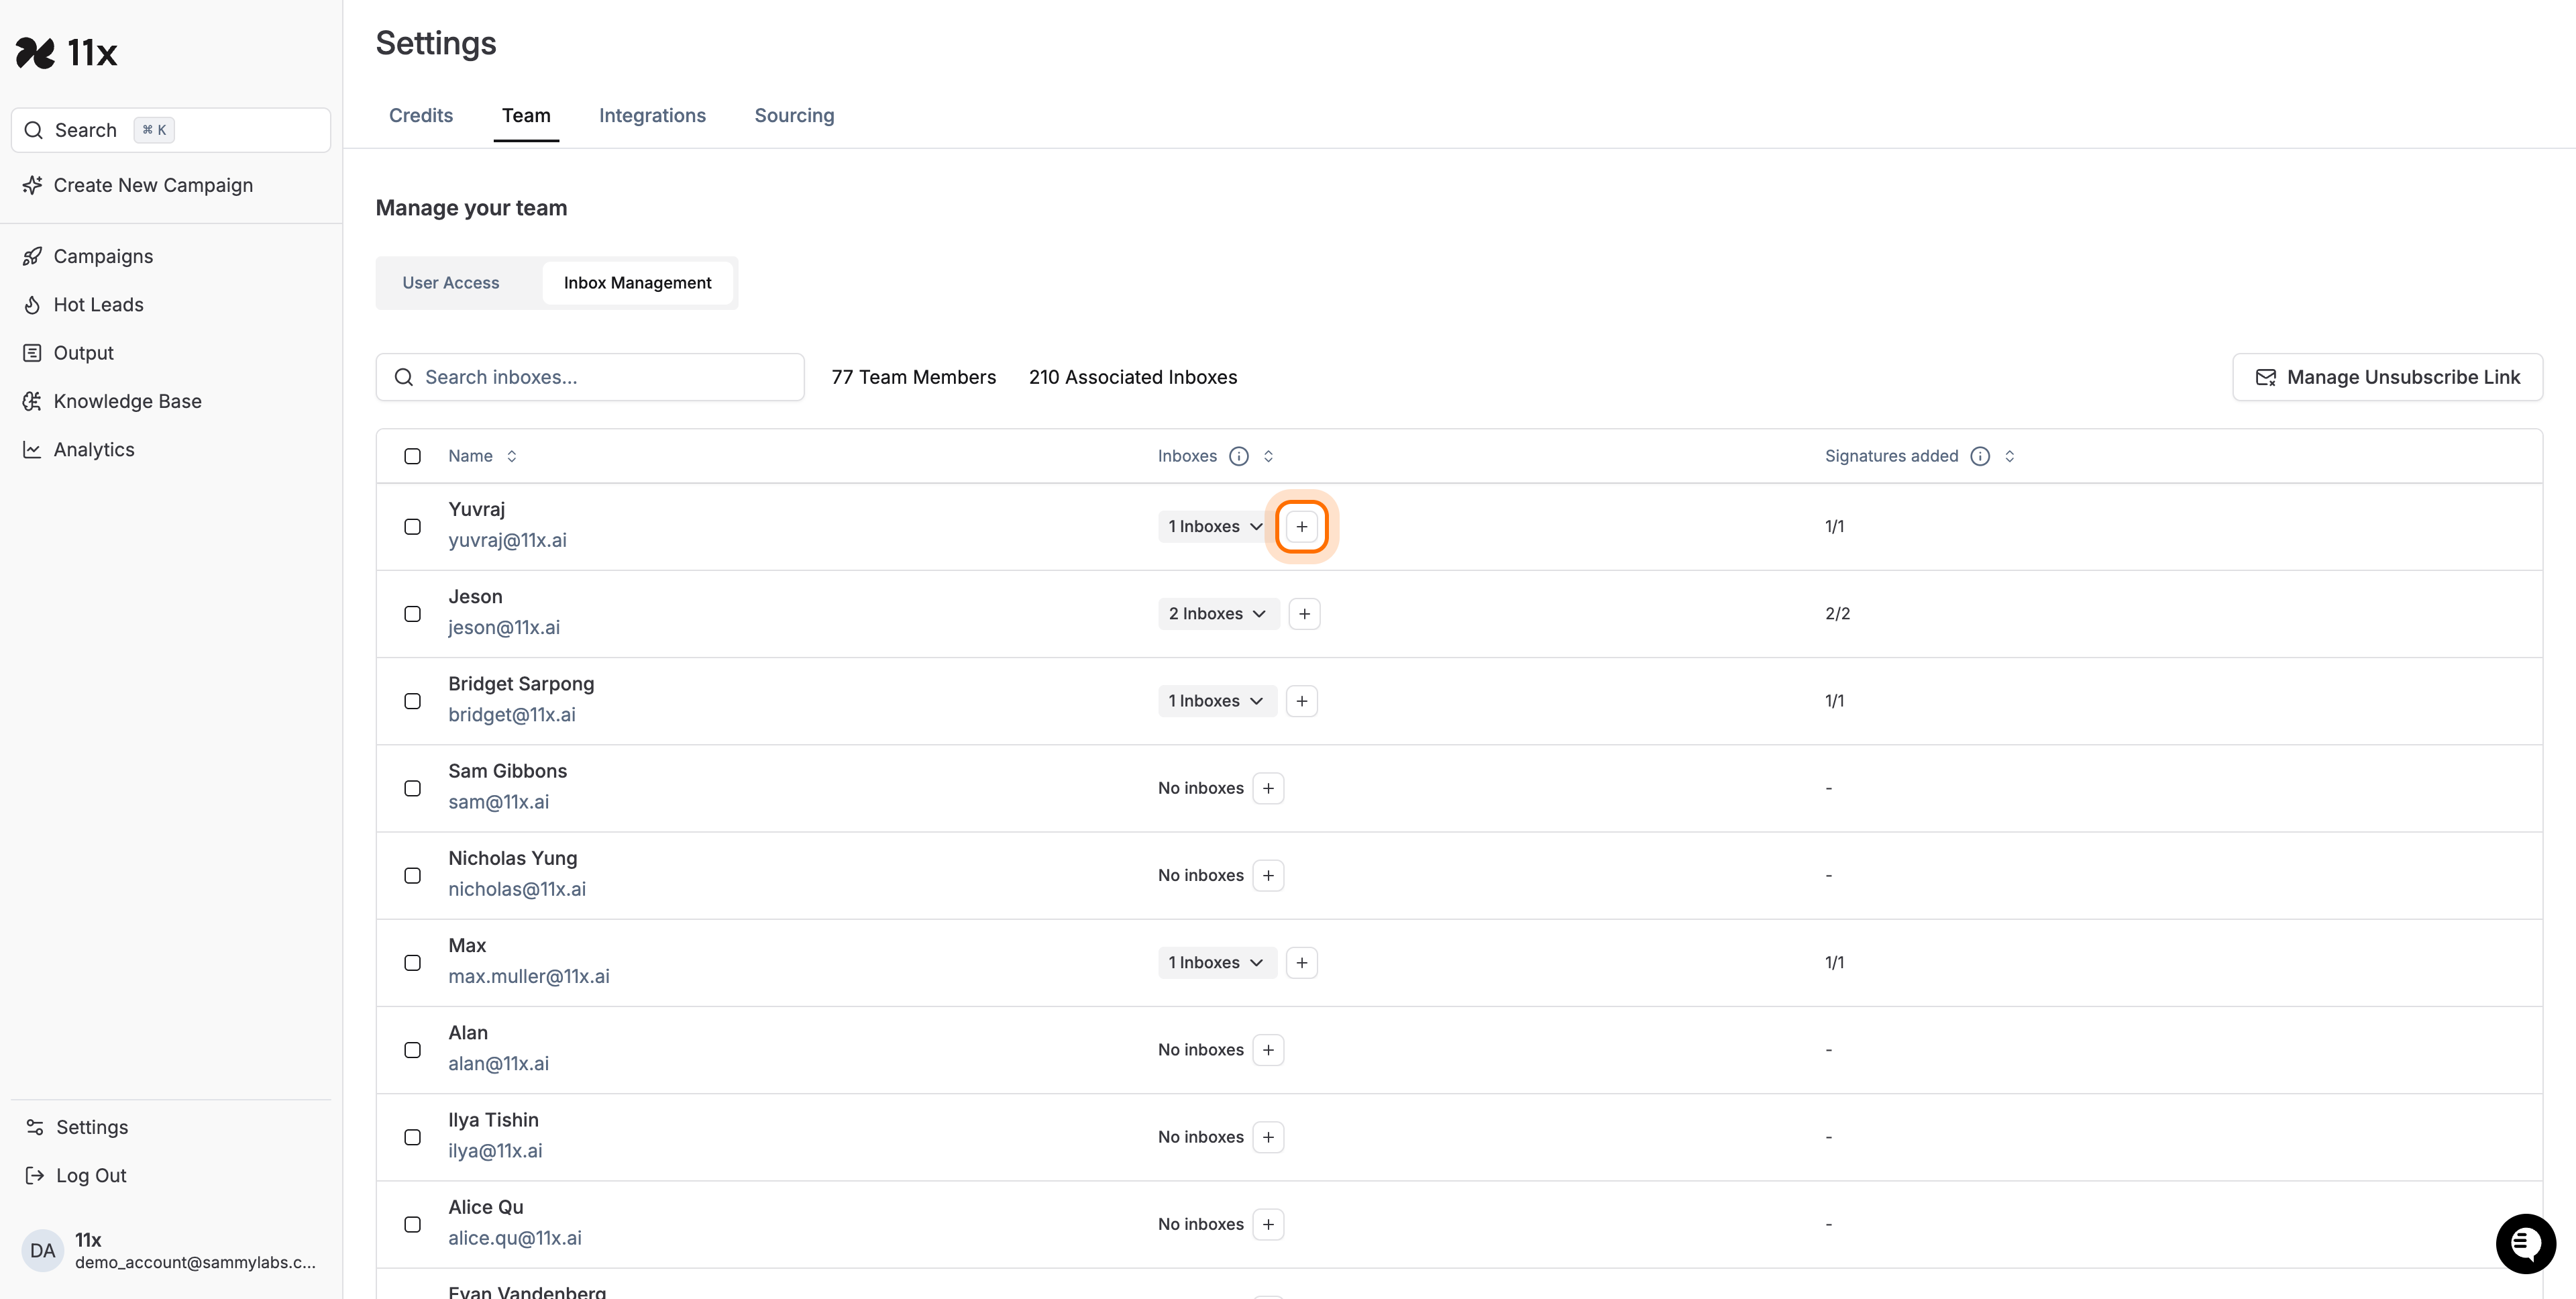Screen dimensions: 2576x1299
Task: Open Settings in the sidebar
Action: (x=91, y=1127)
